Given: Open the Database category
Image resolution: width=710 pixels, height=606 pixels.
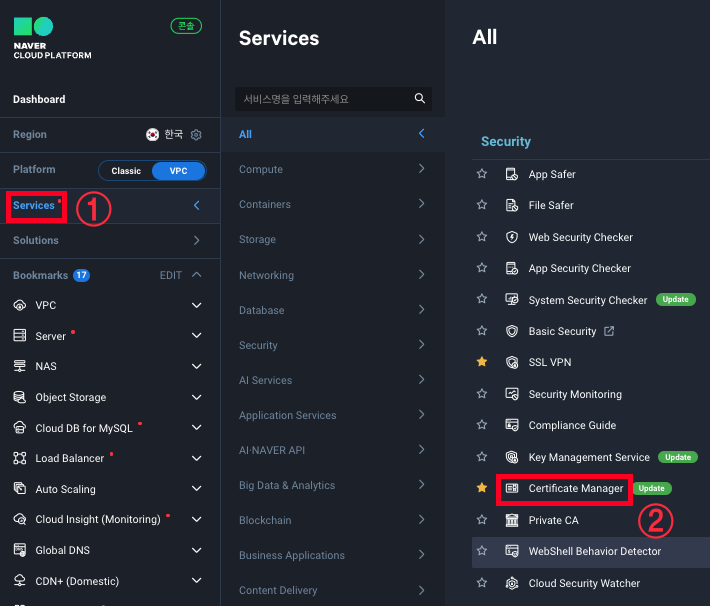Looking at the screenshot, I should pos(333,310).
